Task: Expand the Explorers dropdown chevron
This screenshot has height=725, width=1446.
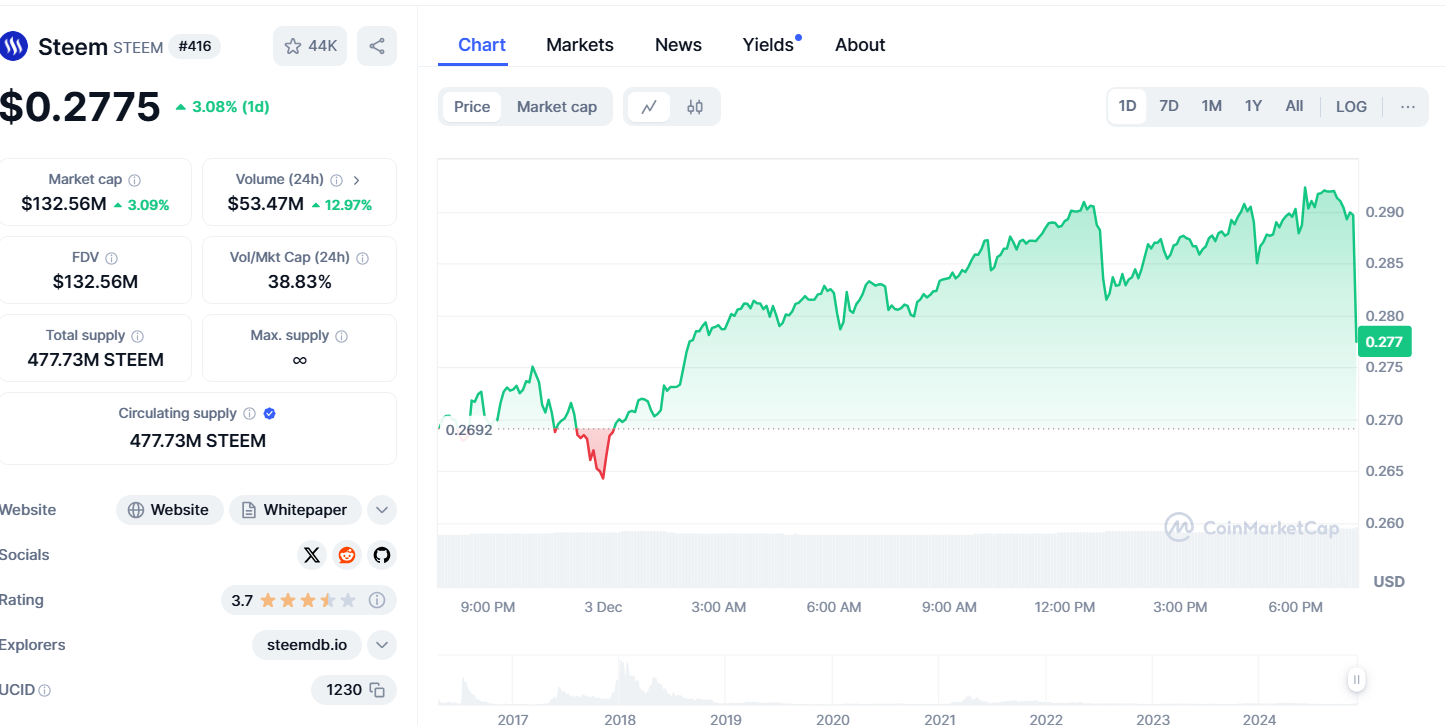Action: tap(381, 645)
